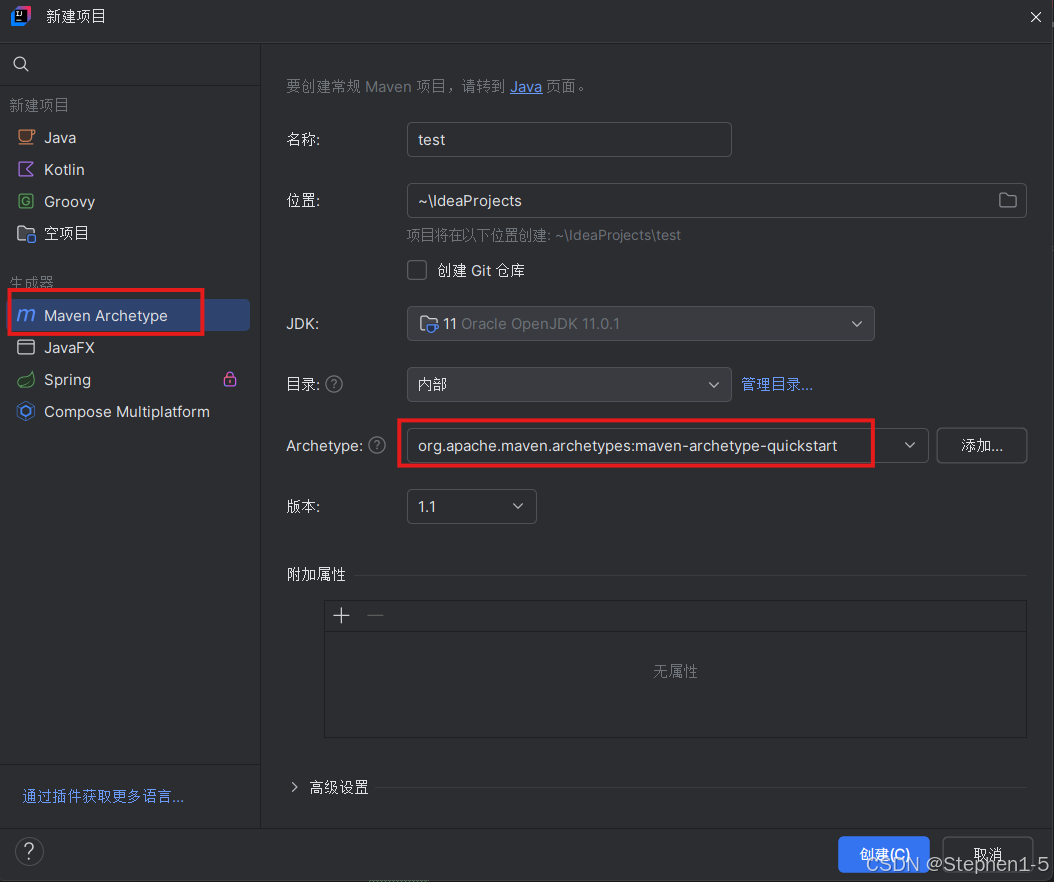Image resolution: width=1054 pixels, height=882 pixels.
Task: Add an additional property with plus
Action: [x=341, y=615]
